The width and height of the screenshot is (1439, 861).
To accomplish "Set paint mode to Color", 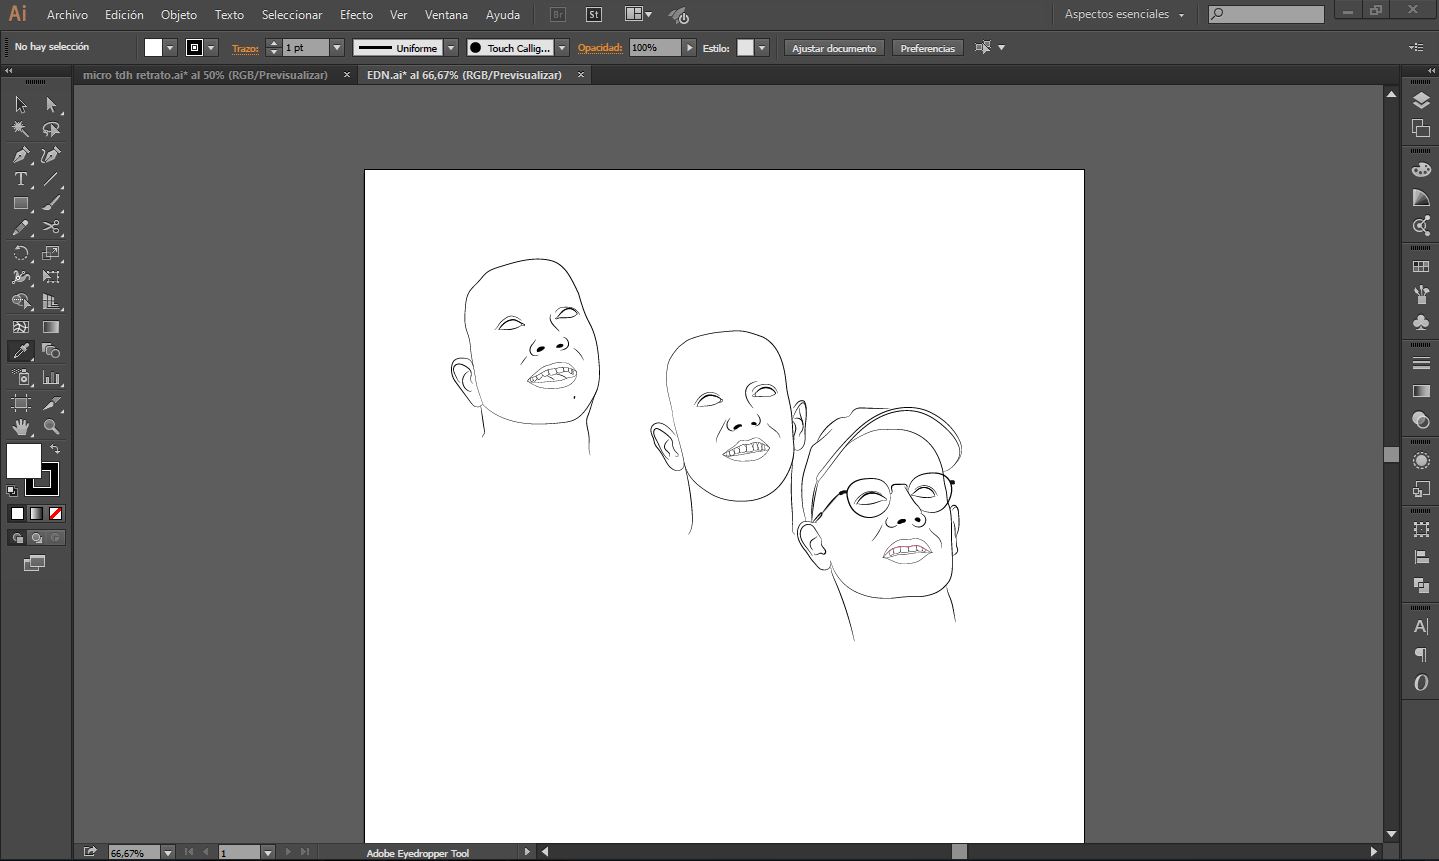I will (x=17, y=514).
